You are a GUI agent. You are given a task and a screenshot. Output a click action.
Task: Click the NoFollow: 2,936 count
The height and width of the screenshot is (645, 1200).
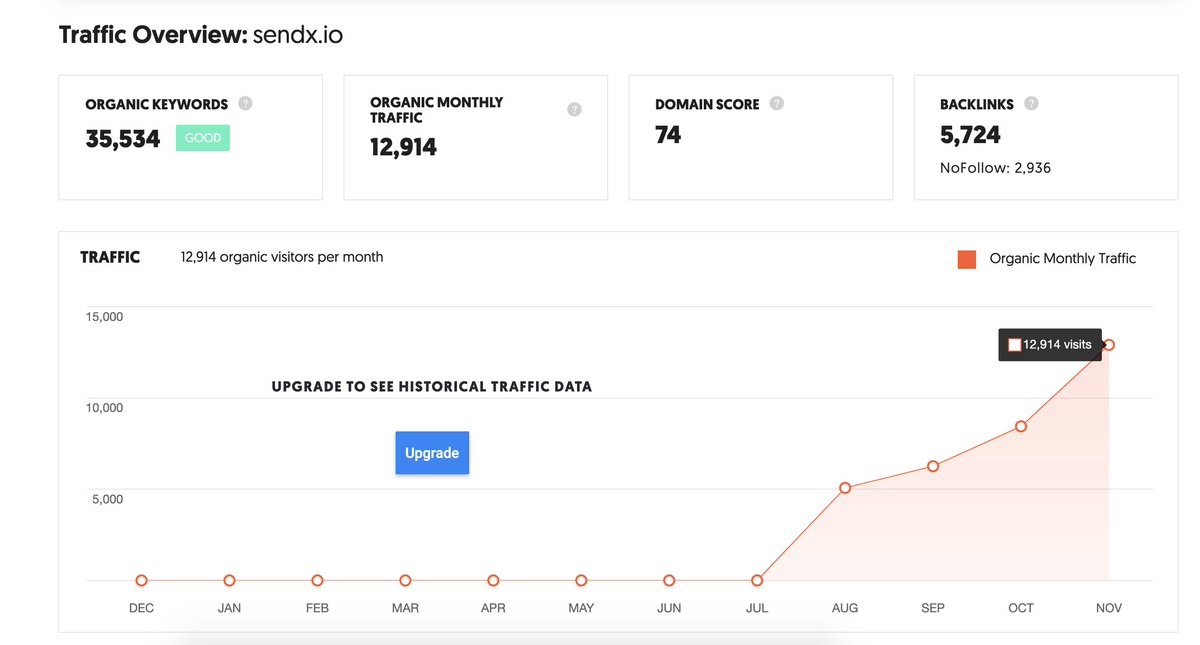point(995,167)
